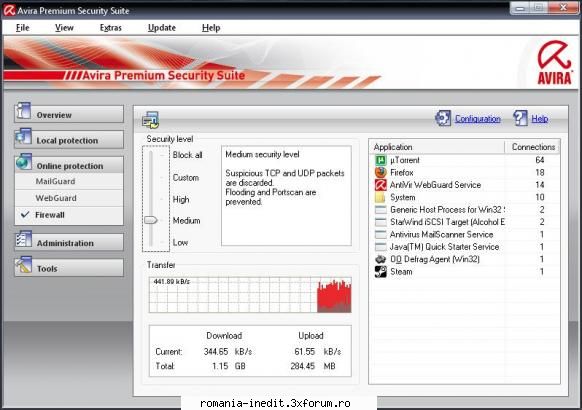
Task: Collapse the Online protection section
Action: (69, 165)
